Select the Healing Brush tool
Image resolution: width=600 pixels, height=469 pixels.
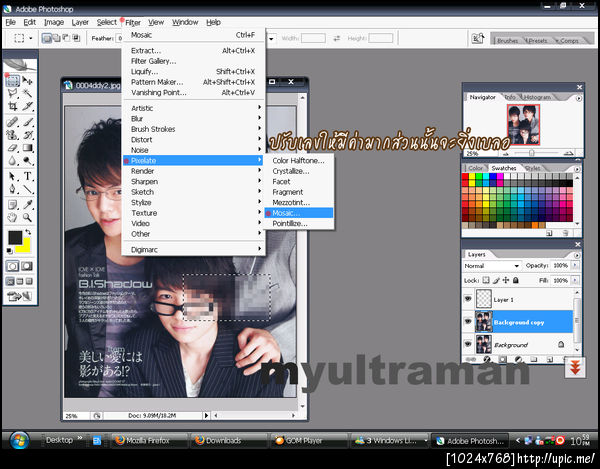[x=12, y=122]
